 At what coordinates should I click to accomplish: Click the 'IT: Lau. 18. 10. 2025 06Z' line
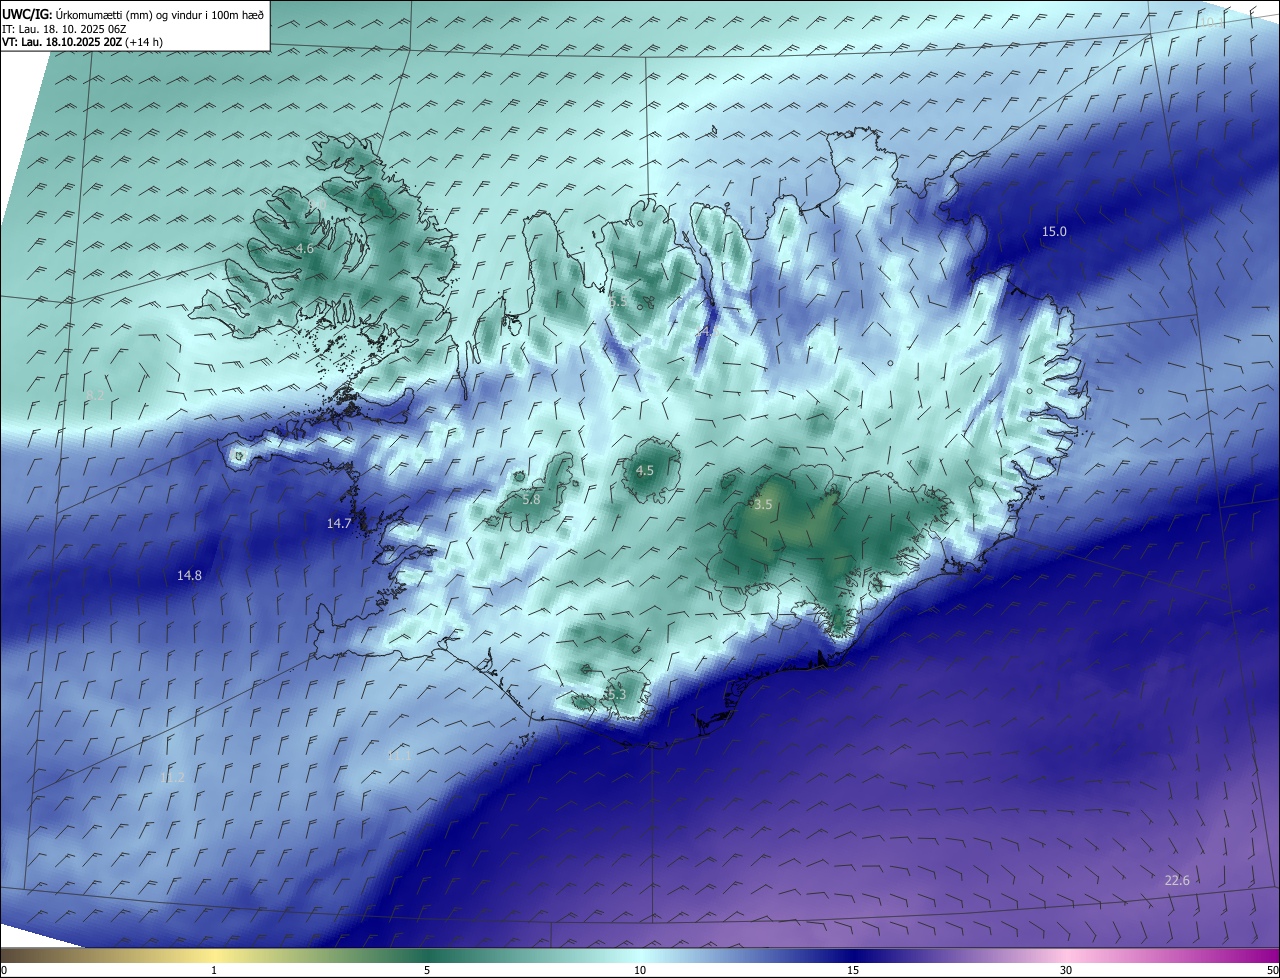pyautogui.click(x=64, y=29)
